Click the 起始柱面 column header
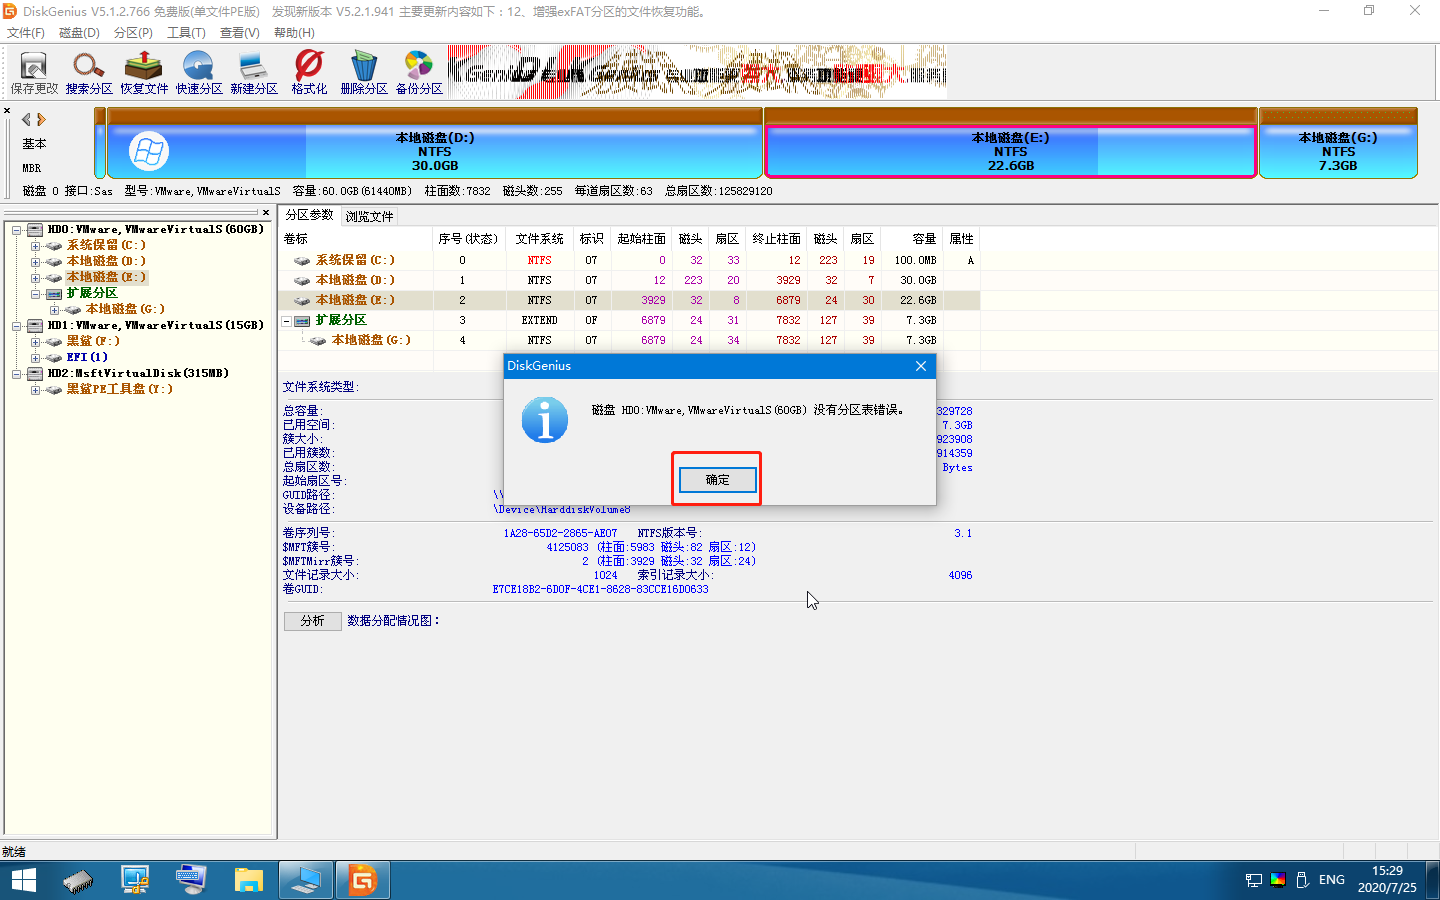The height and width of the screenshot is (900, 1440). 641,239
